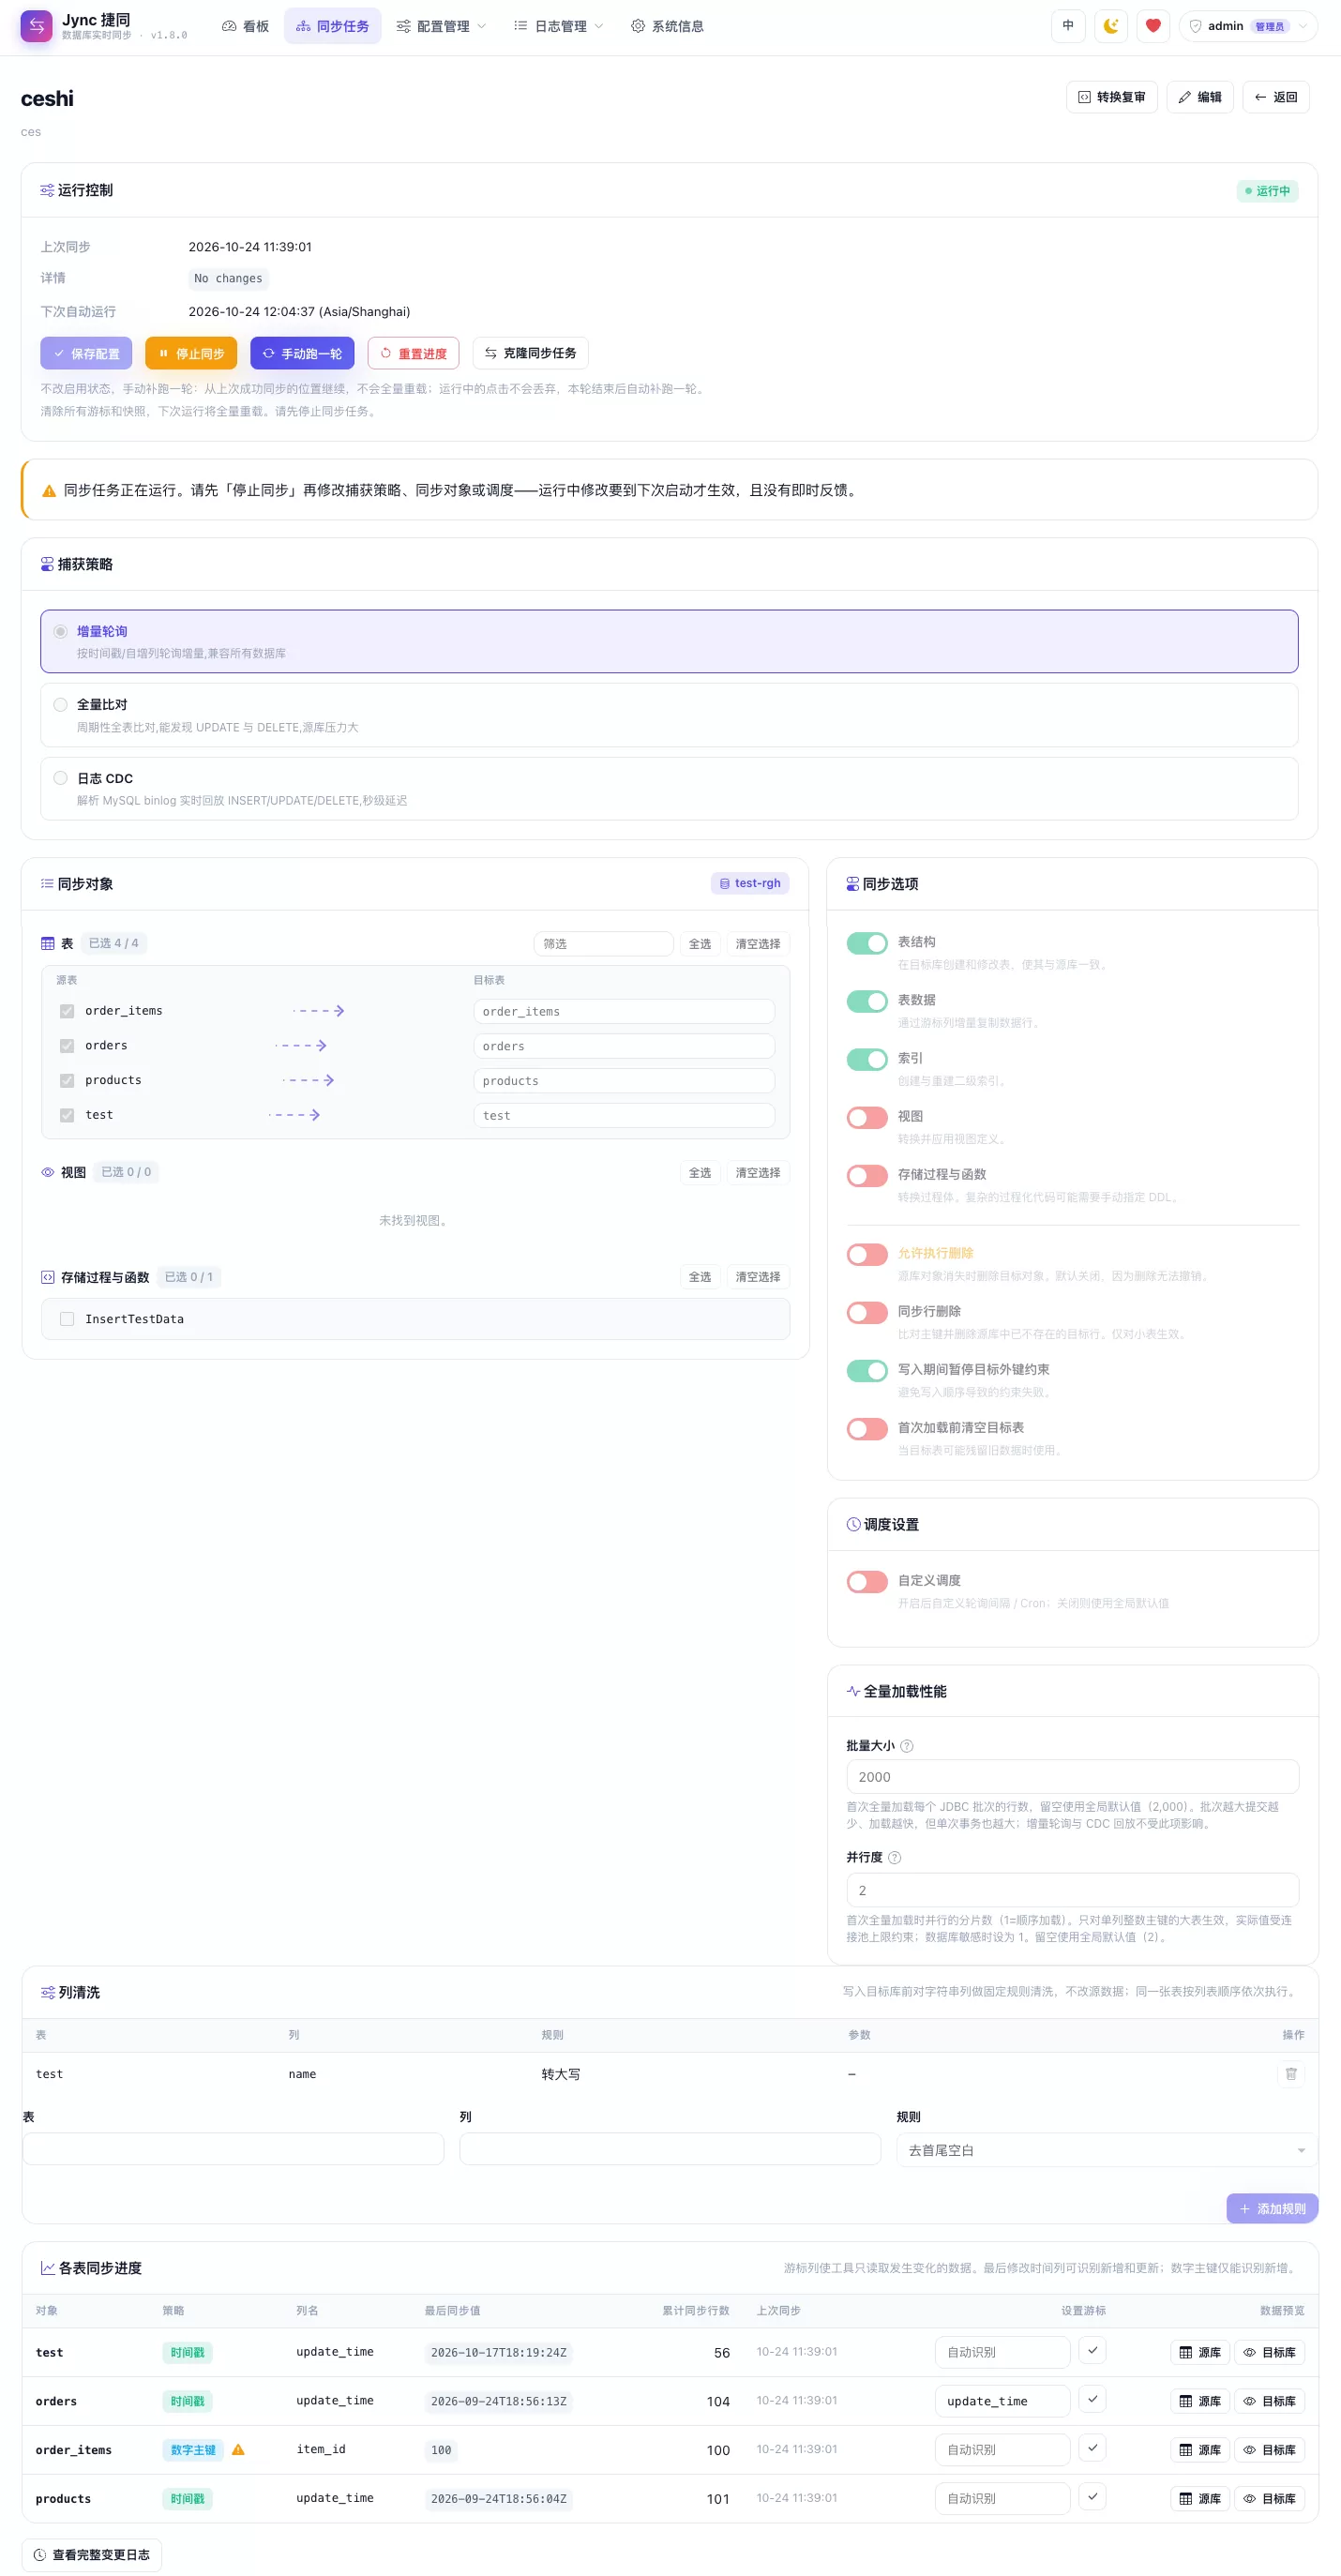The image size is (1341, 2576).
Task: Click the red heart icon
Action: tap(1153, 26)
